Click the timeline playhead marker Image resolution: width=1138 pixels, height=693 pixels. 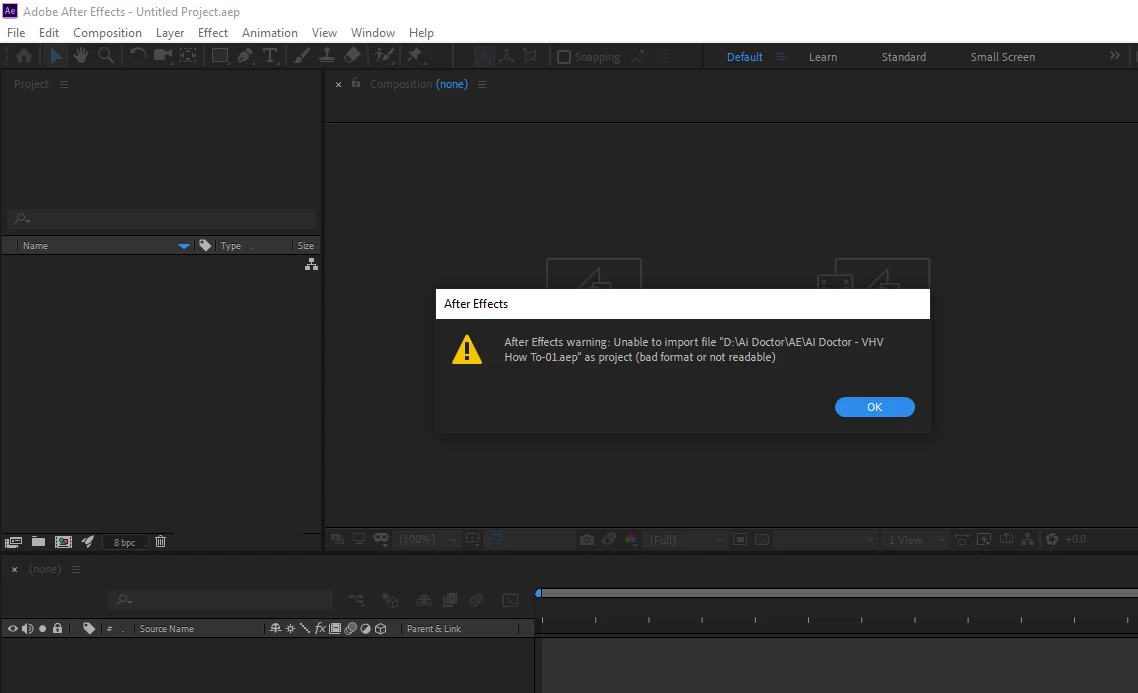539,594
